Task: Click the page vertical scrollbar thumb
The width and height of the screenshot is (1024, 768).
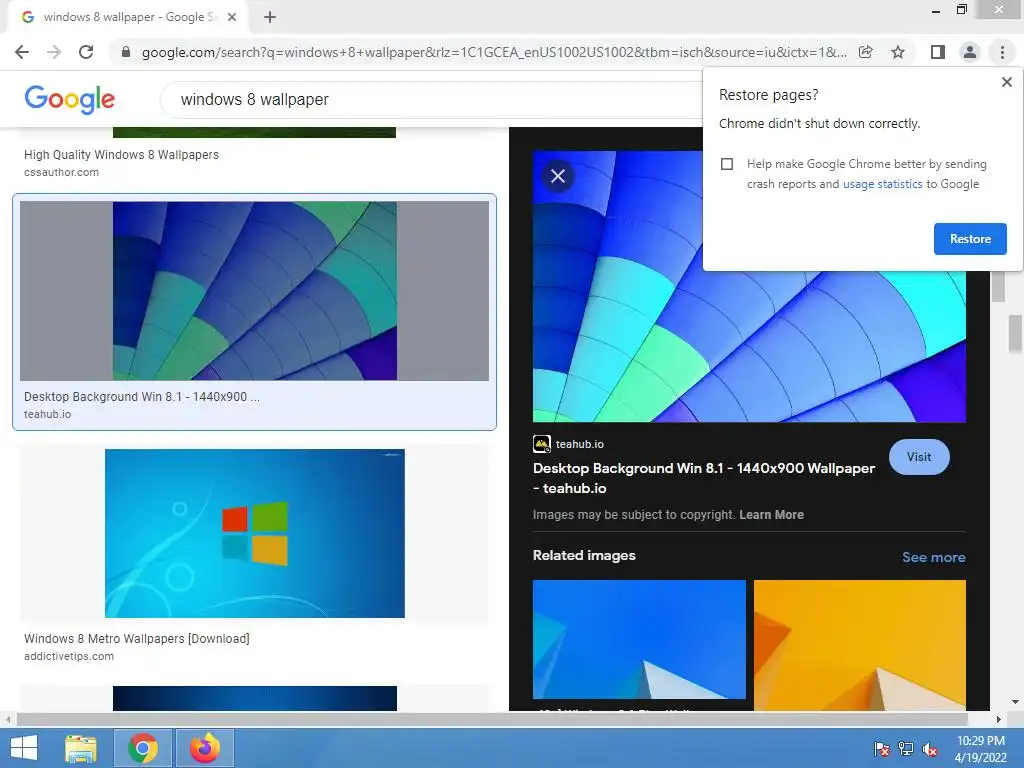Action: pos(1016,333)
